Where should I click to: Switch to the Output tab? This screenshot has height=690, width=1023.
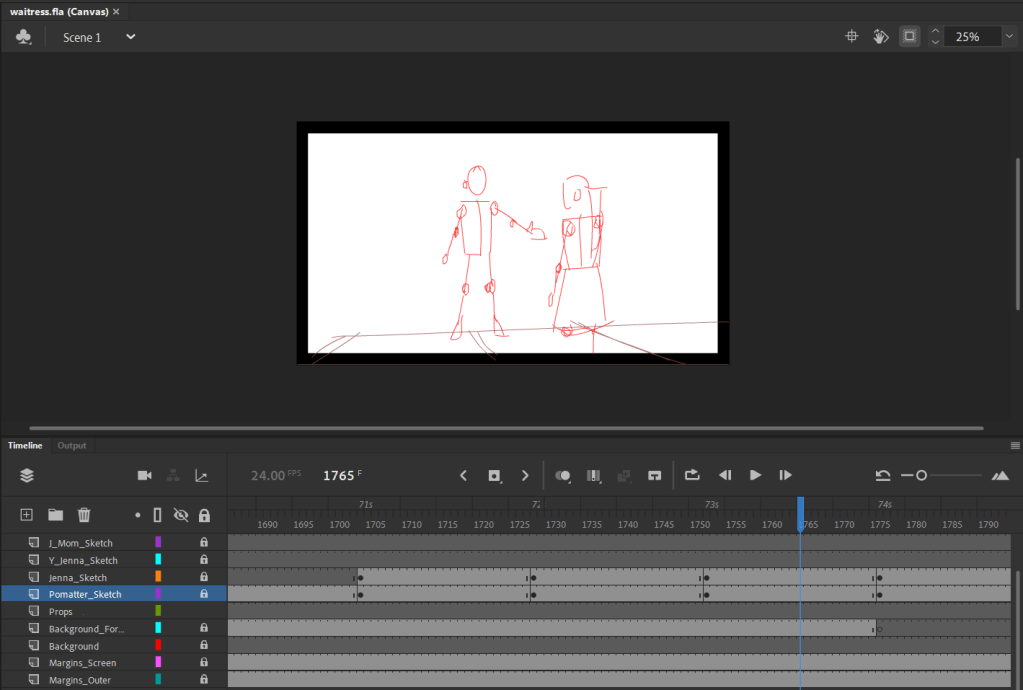tap(72, 445)
